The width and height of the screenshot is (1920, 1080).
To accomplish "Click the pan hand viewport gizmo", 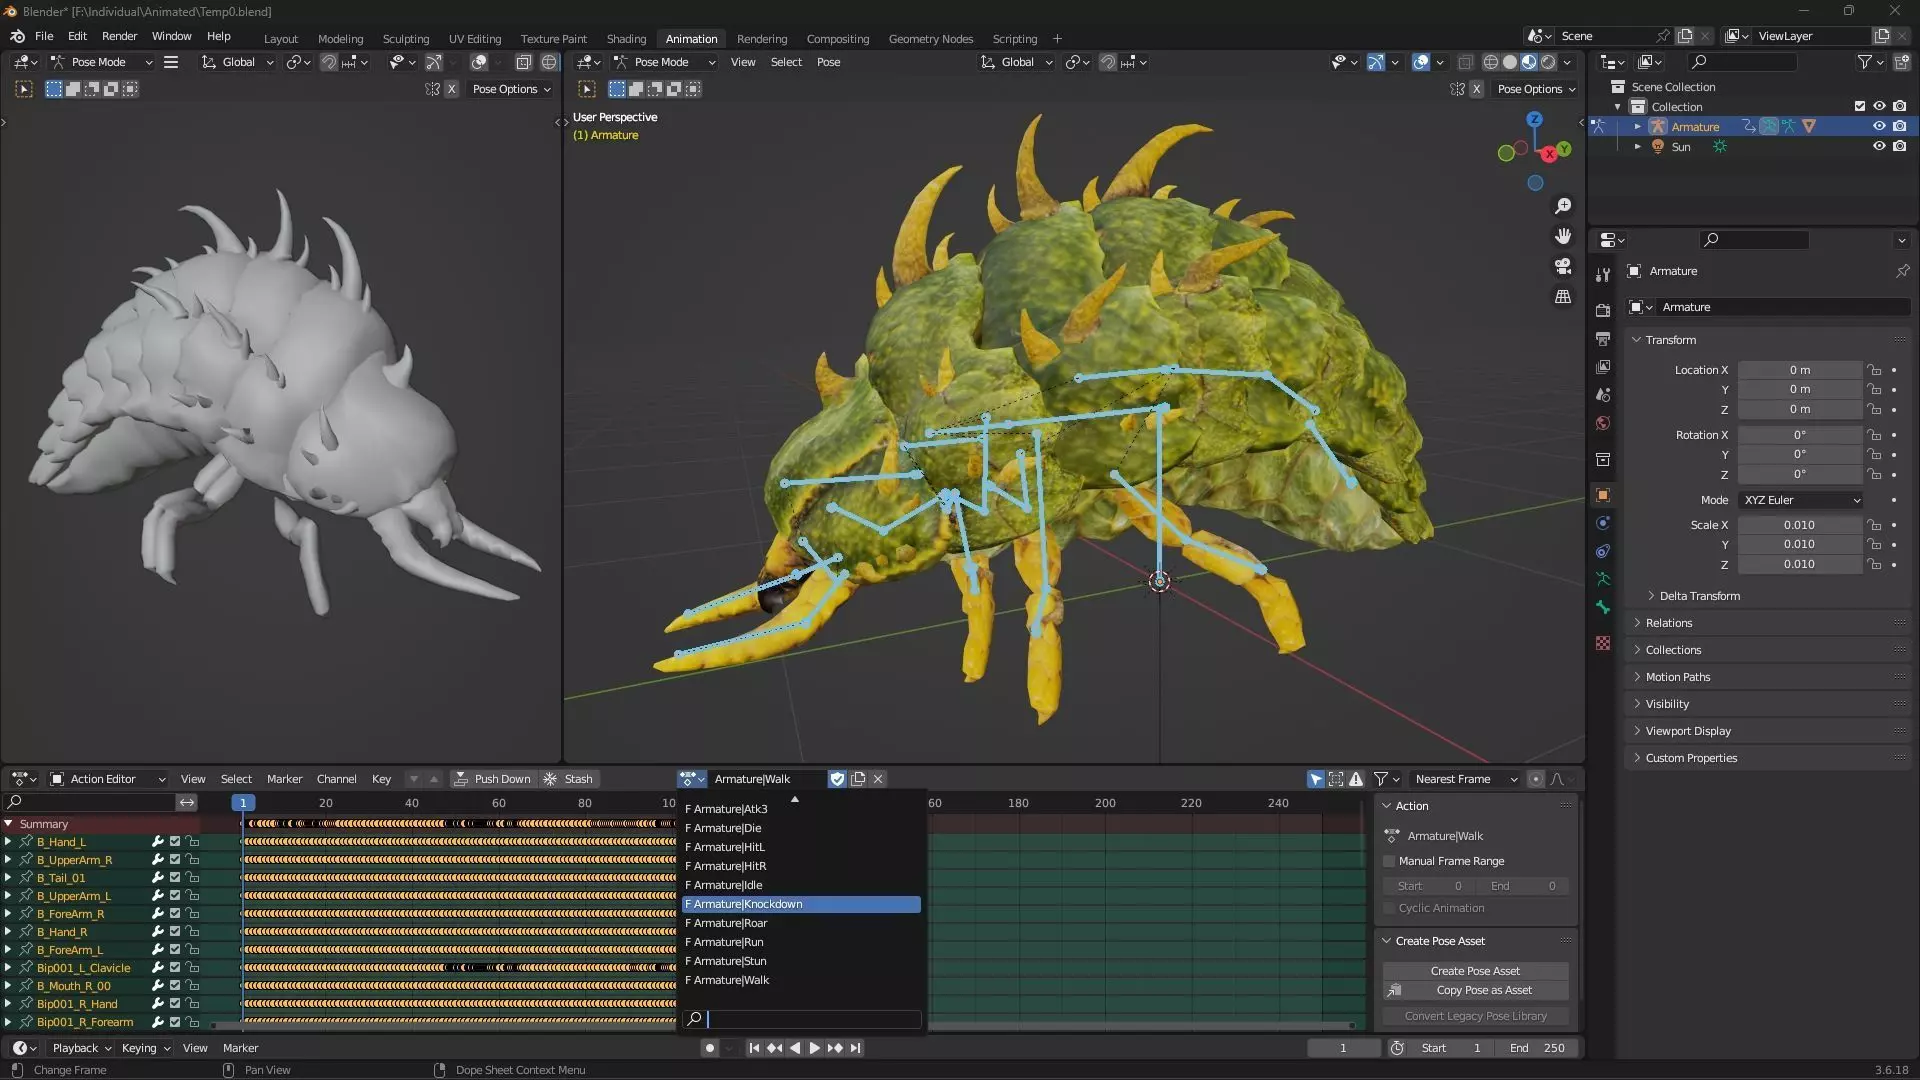I will pyautogui.click(x=1563, y=236).
